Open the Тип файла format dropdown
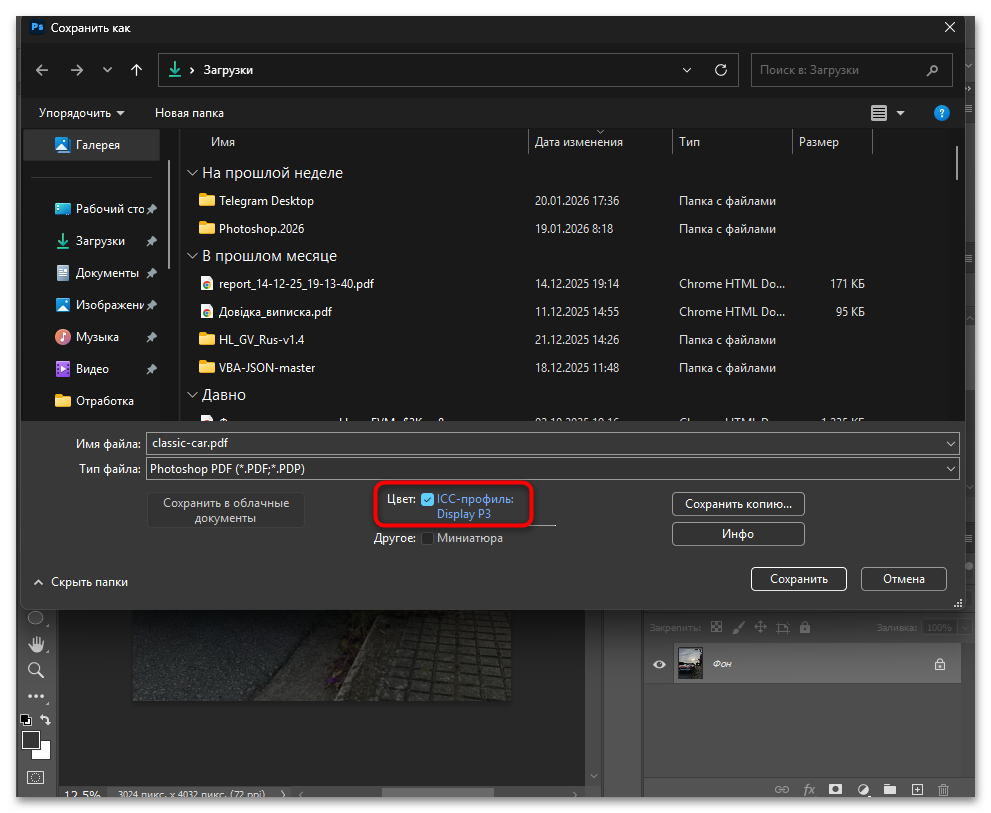 tap(552, 468)
